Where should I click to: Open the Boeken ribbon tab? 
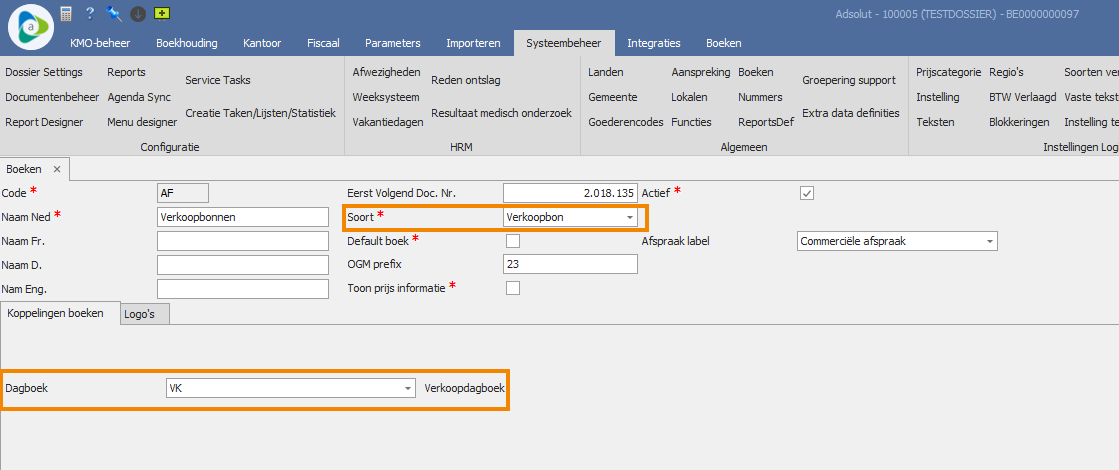tap(724, 43)
